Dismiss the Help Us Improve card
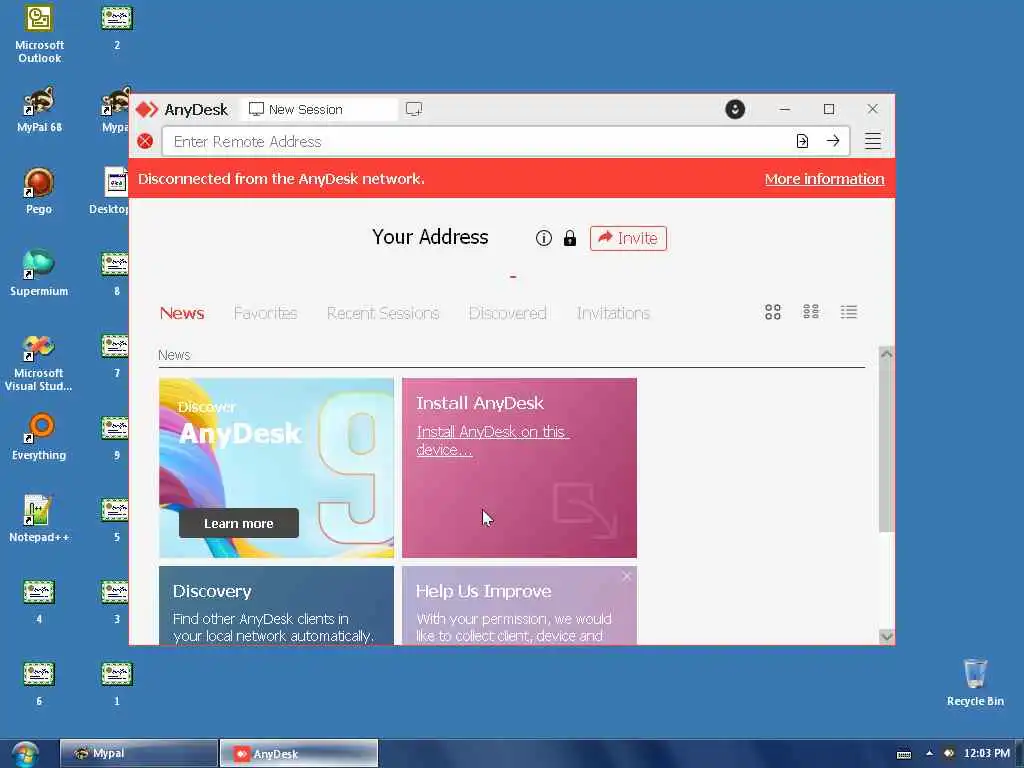The width and height of the screenshot is (1024, 768). click(x=626, y=576)
